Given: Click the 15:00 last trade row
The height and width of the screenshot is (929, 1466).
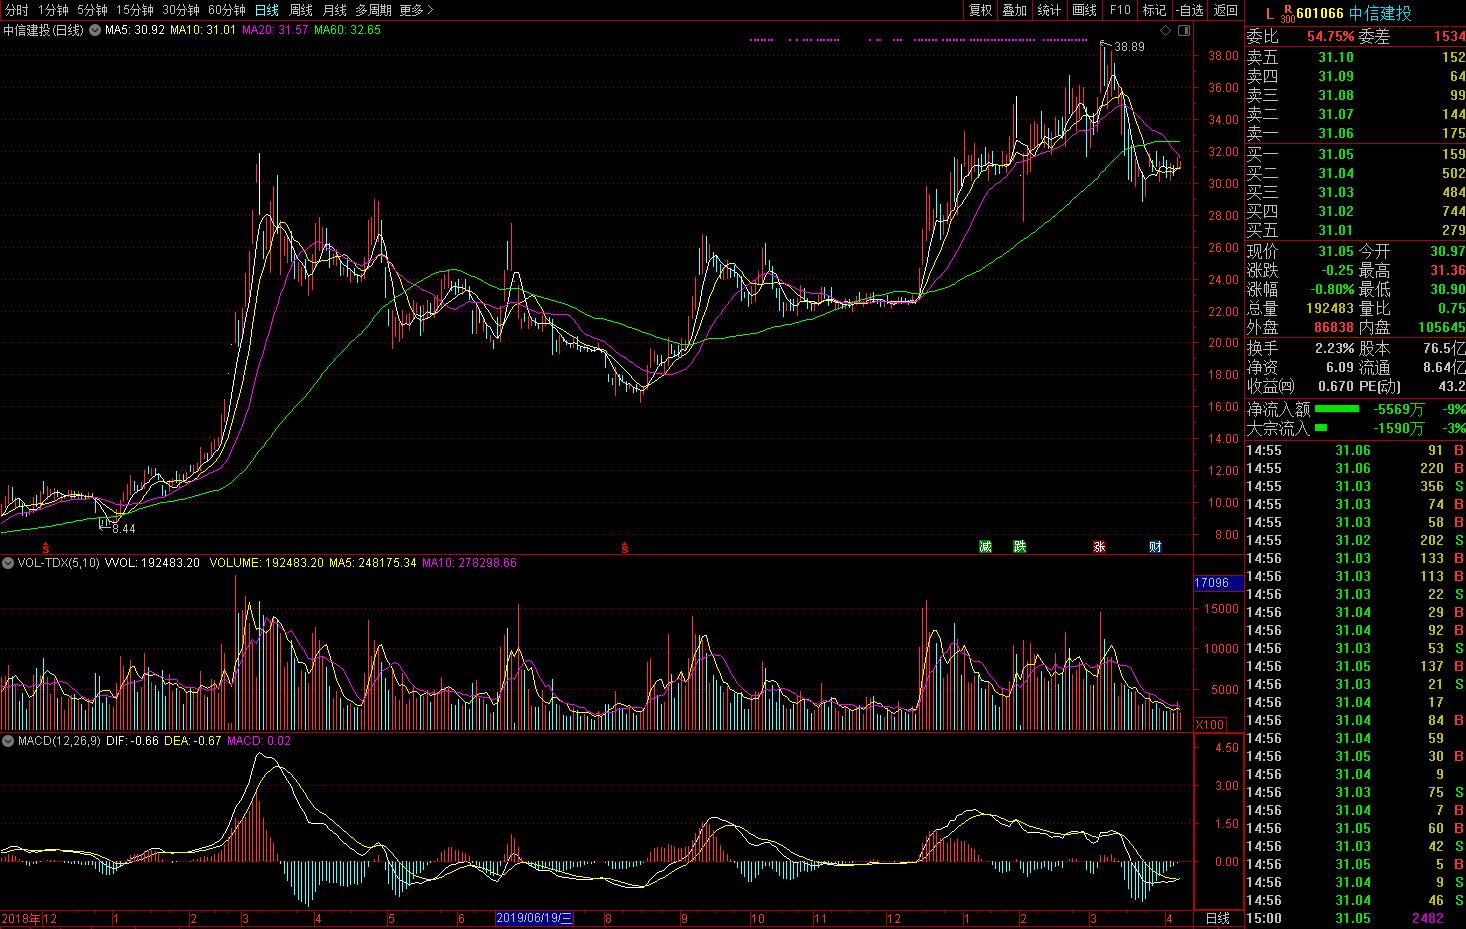Looking at the screenshot, I should [1355, 918].
